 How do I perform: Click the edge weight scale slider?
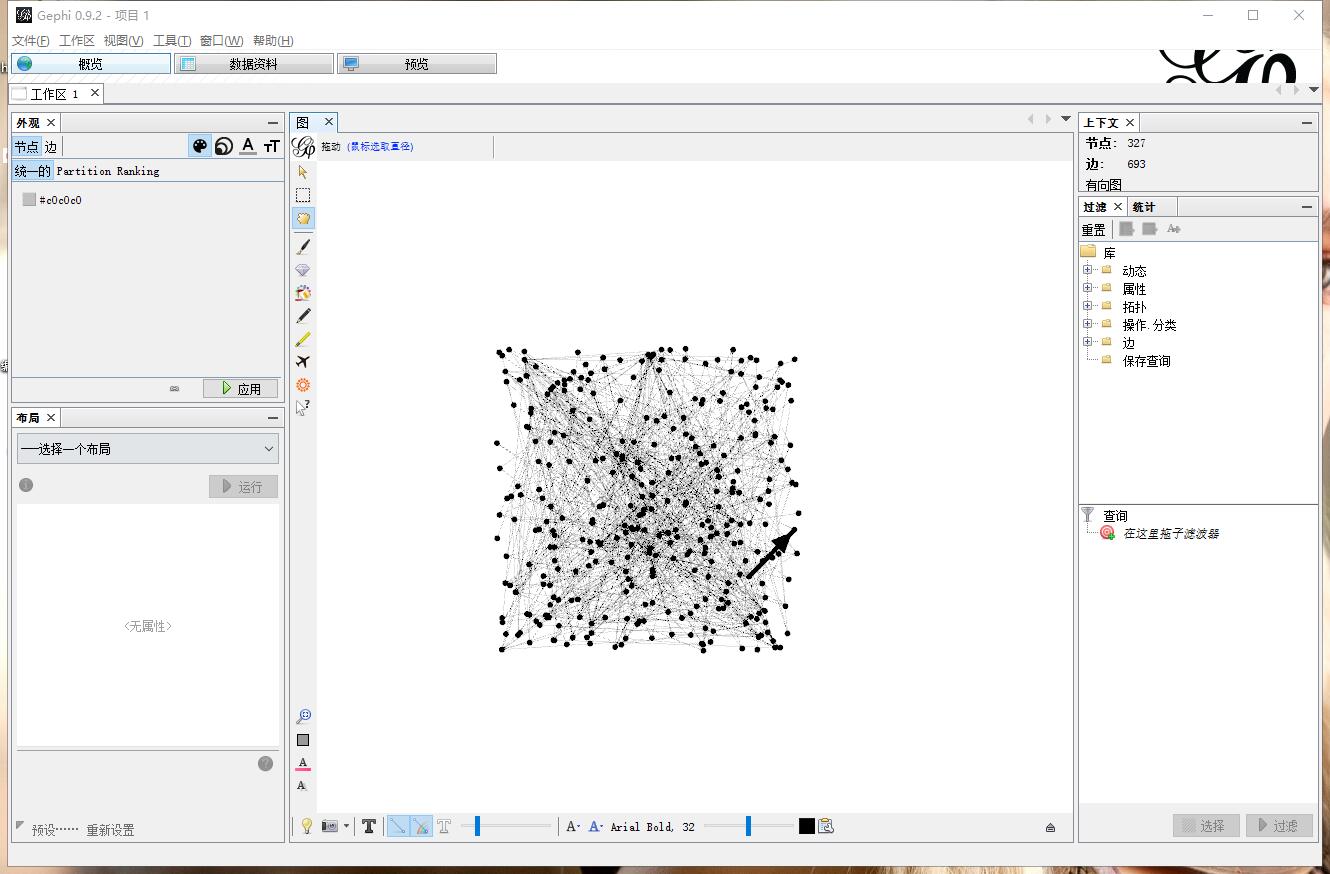[505, 826]
